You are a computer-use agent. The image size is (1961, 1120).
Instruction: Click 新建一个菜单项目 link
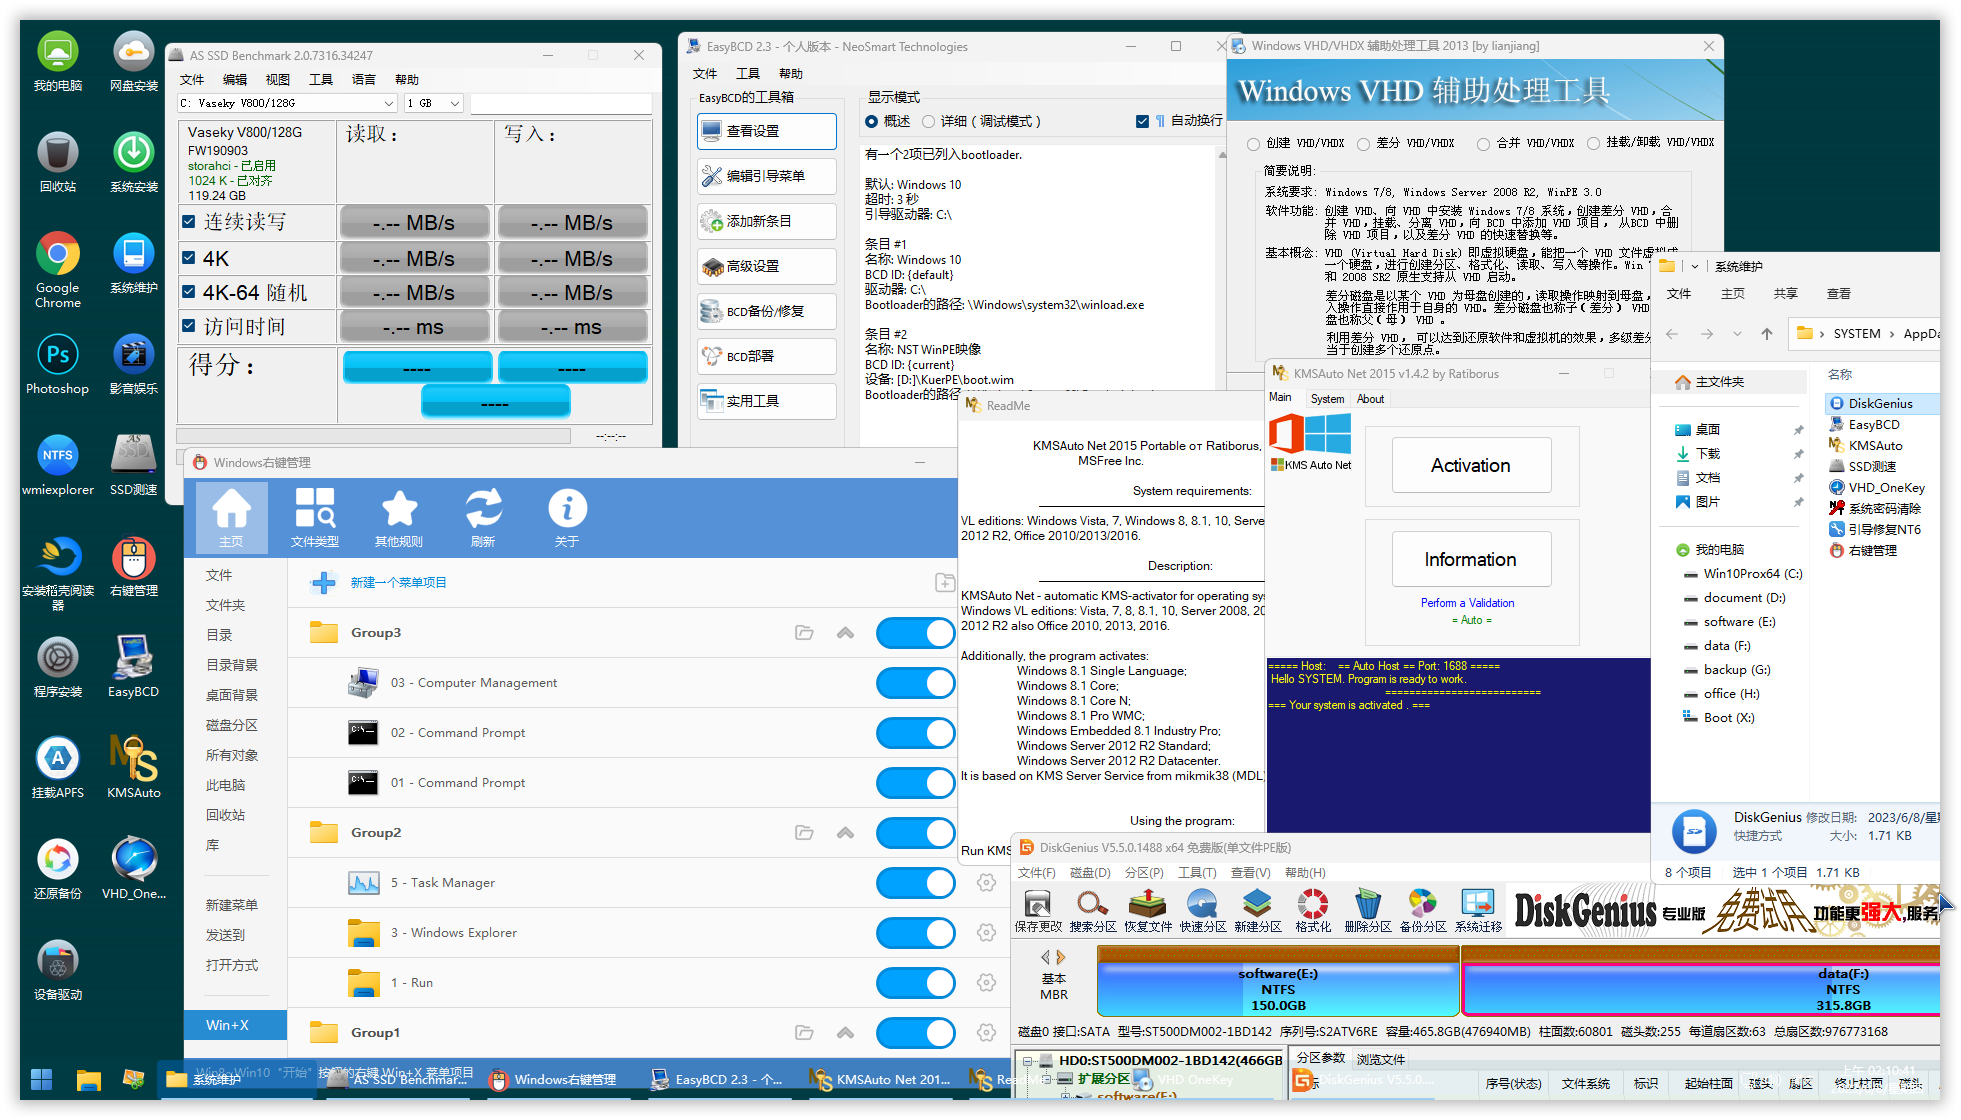(398, 582)
